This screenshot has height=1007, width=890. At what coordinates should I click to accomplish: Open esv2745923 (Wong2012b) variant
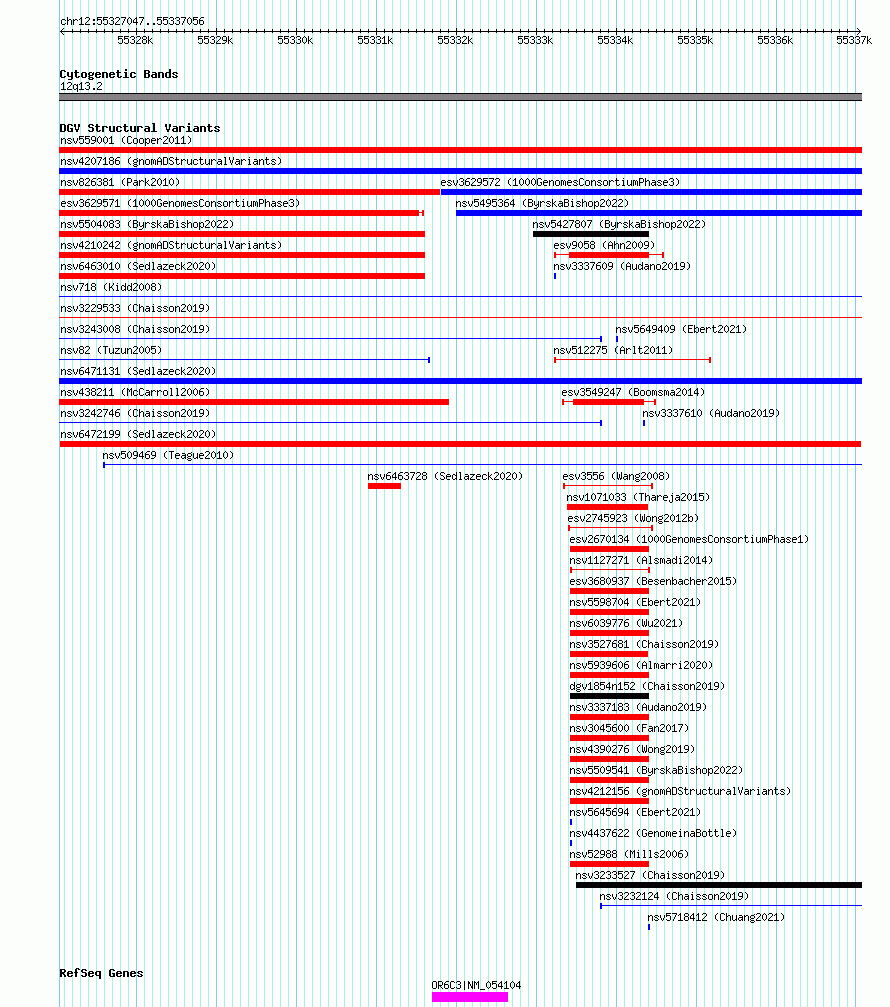point(633,518)
